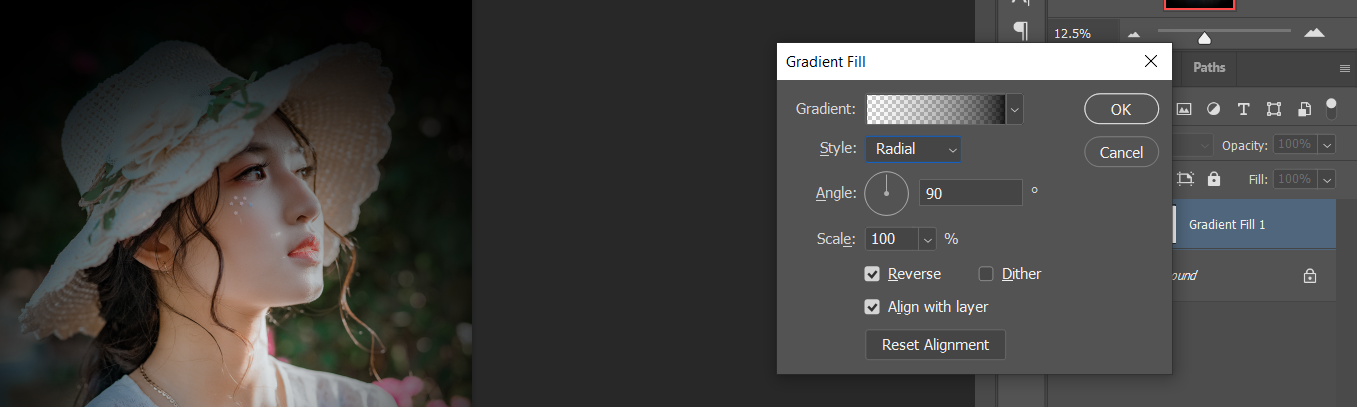The width and height of the screenshot is (1357, 407).
Task: Enable the Dither checkbox
Action: [x=986, y=274]
